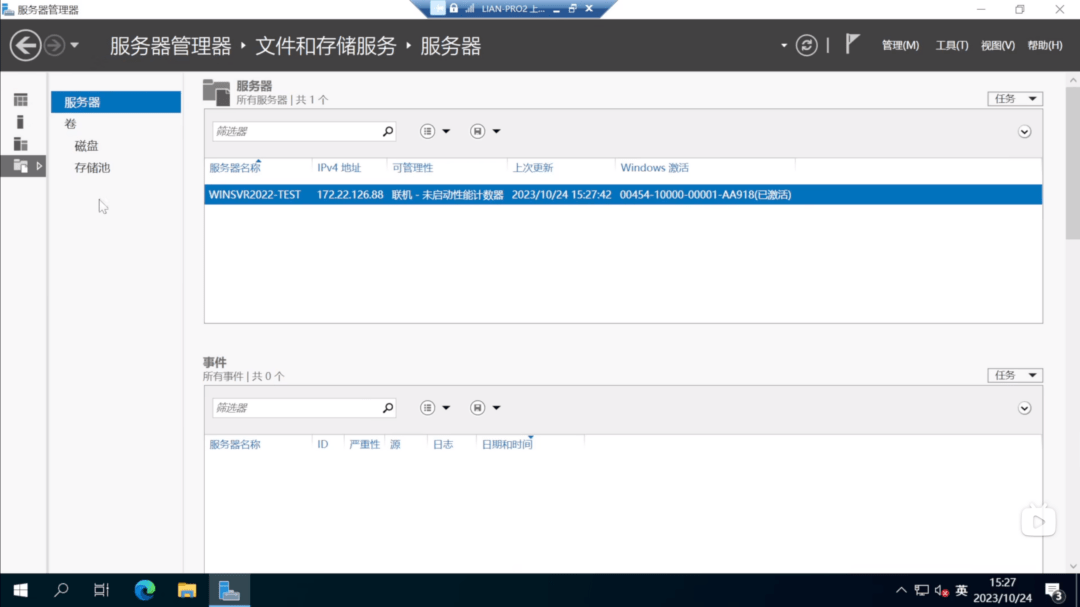The height and width of the screenshot is (607, 1080).
Task: Open File Explorer from the taskbar
Action: click(187, 590)
